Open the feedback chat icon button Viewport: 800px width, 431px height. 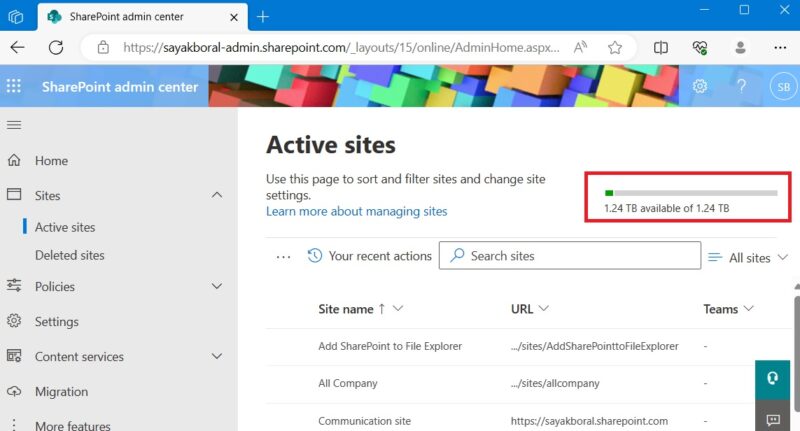[x=772, y=419]
